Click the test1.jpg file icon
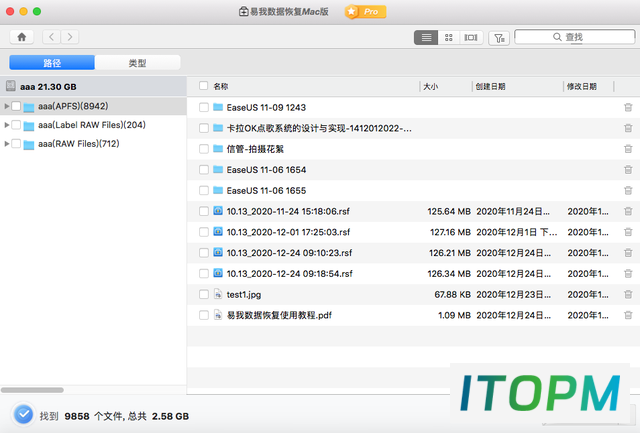 point(218,294)
